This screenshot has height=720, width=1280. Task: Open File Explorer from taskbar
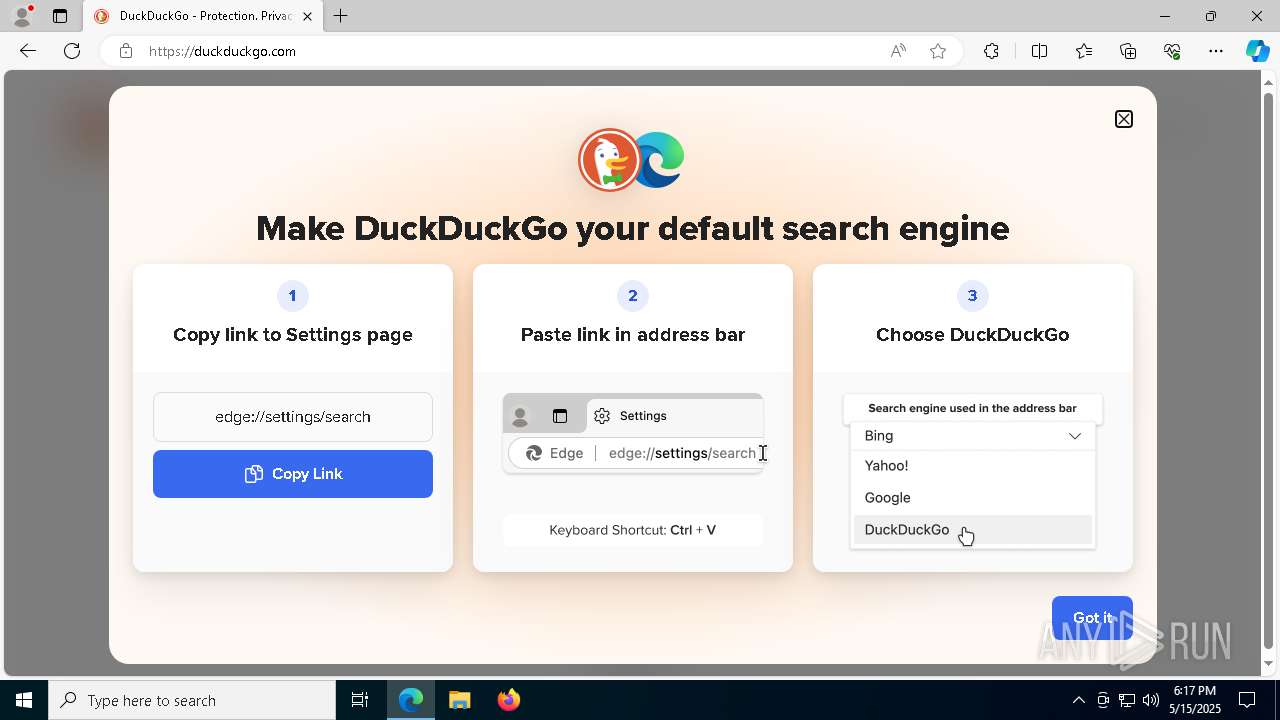pyautogui.click(x=459, y=700)
